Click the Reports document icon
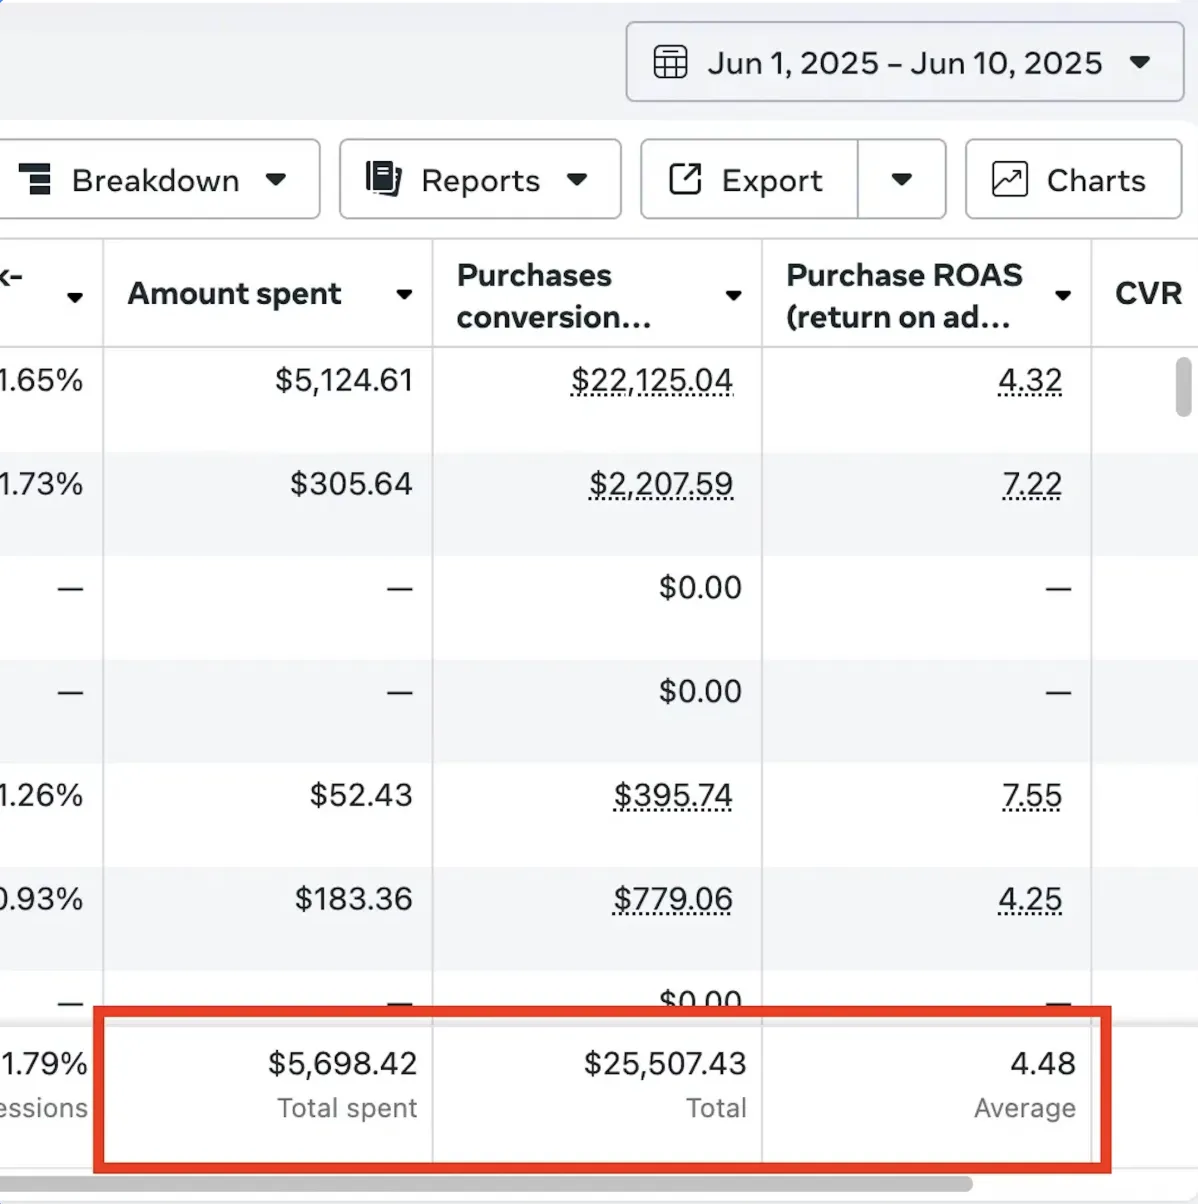 (383, 179)
